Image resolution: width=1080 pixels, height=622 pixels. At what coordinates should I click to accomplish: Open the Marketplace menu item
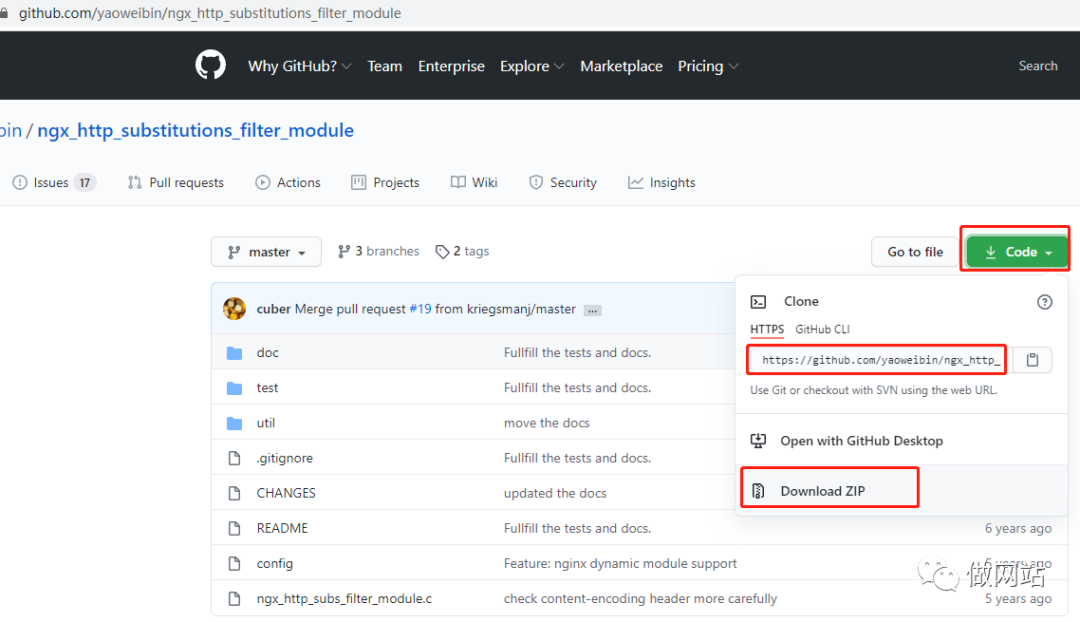621,66
